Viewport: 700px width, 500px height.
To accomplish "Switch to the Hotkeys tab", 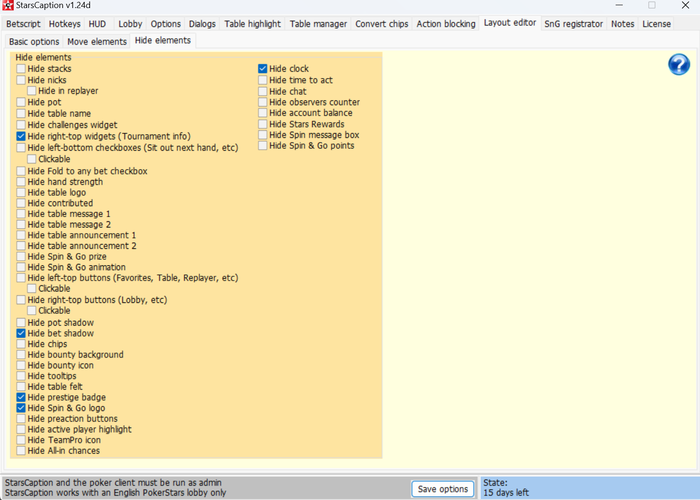I will 65,23.
